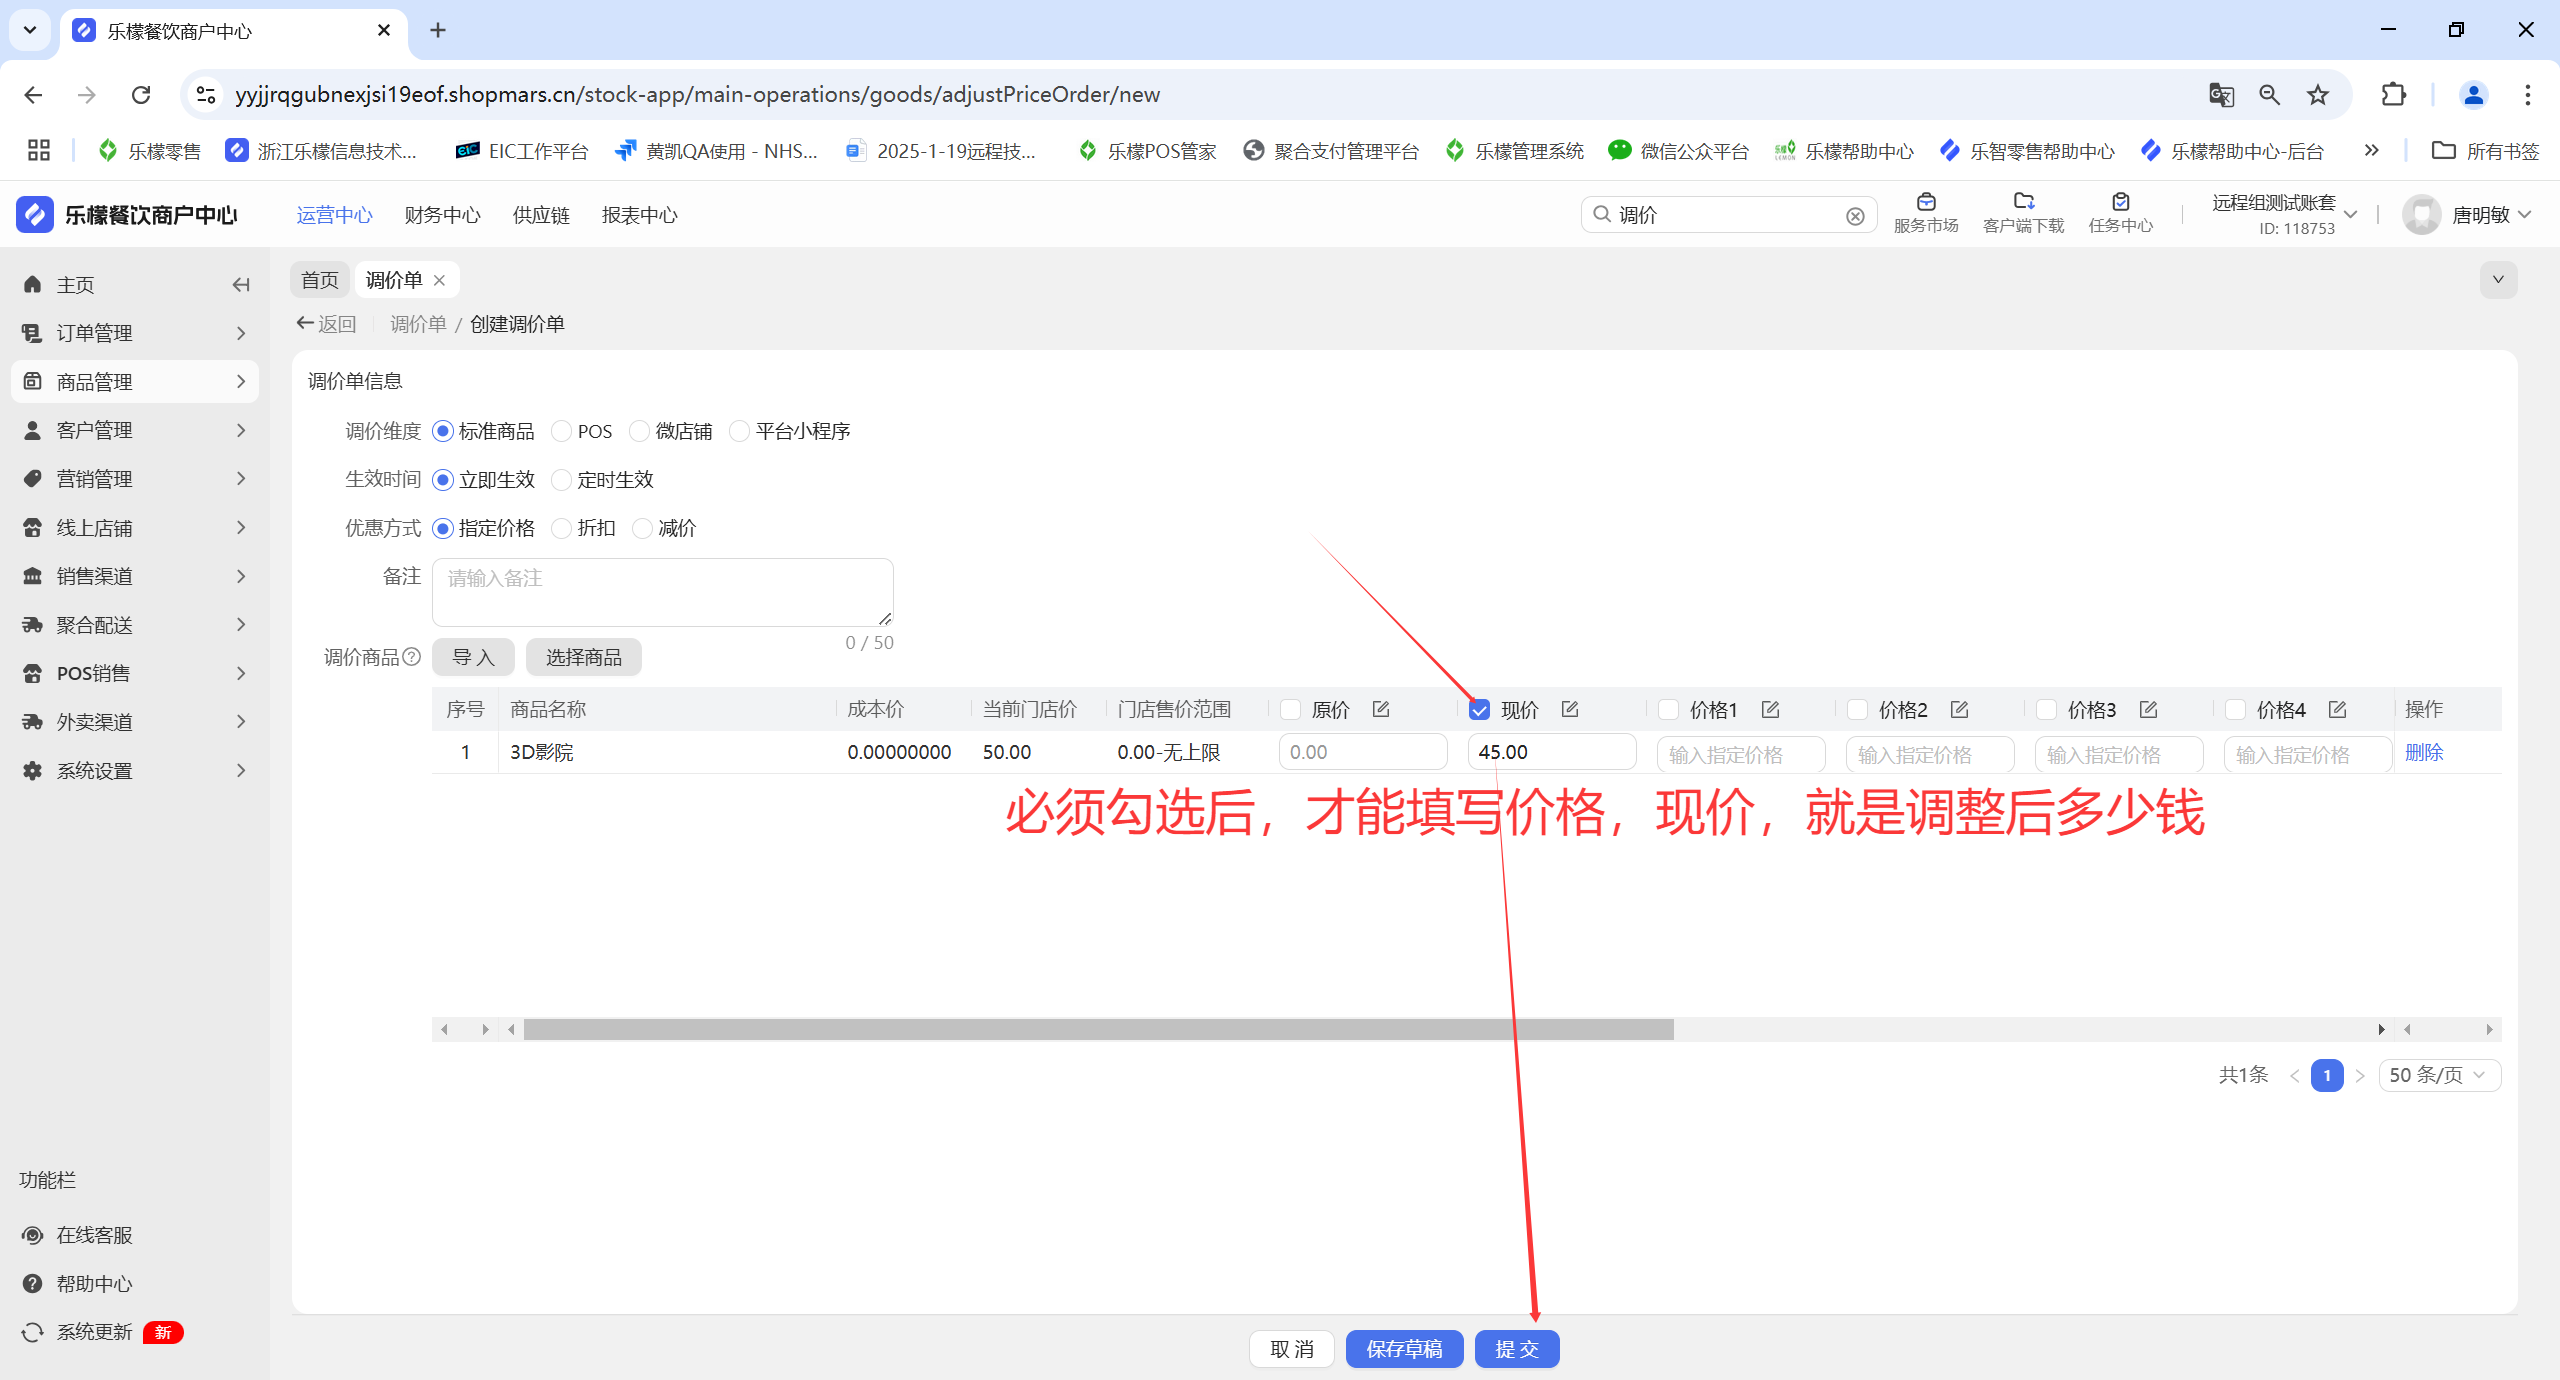This screenshot has height=1380, width=2560.
Task: Open the 微信公众平台 bookmark
Action: 1679,151
